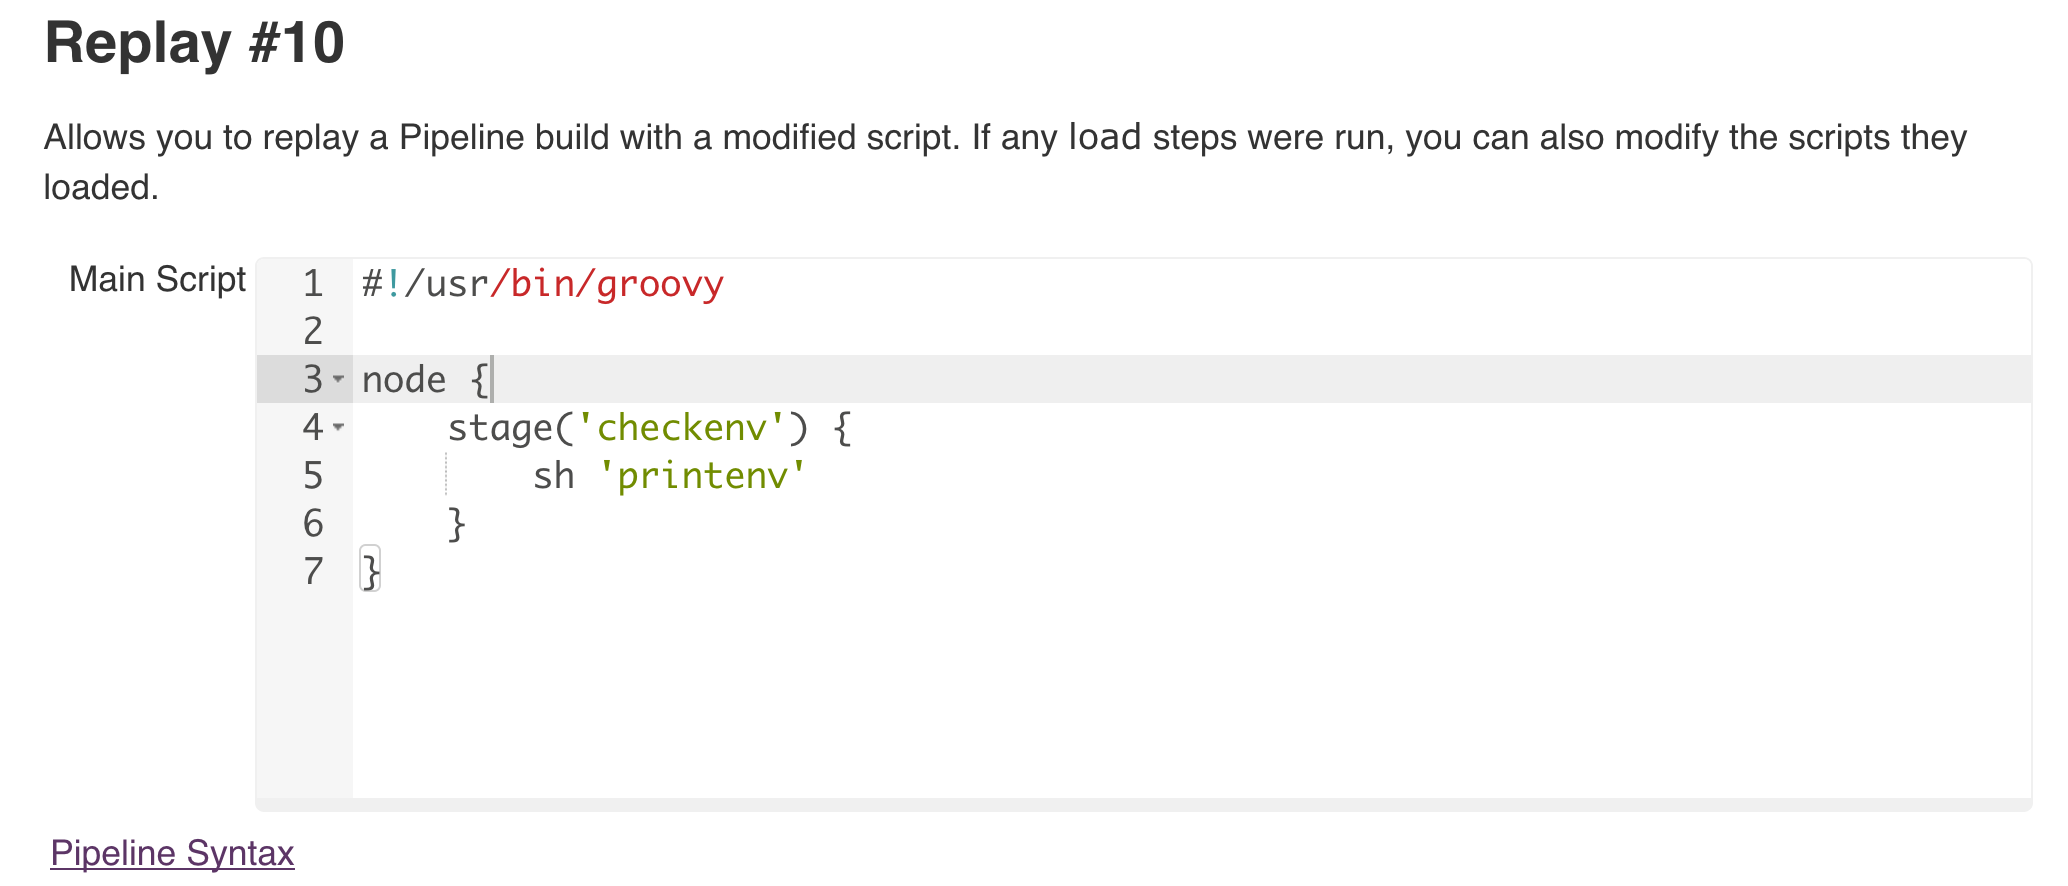Select line number 1 in the gutter
The height and width of the screenshot is (886, 2068).
(313, 284)
